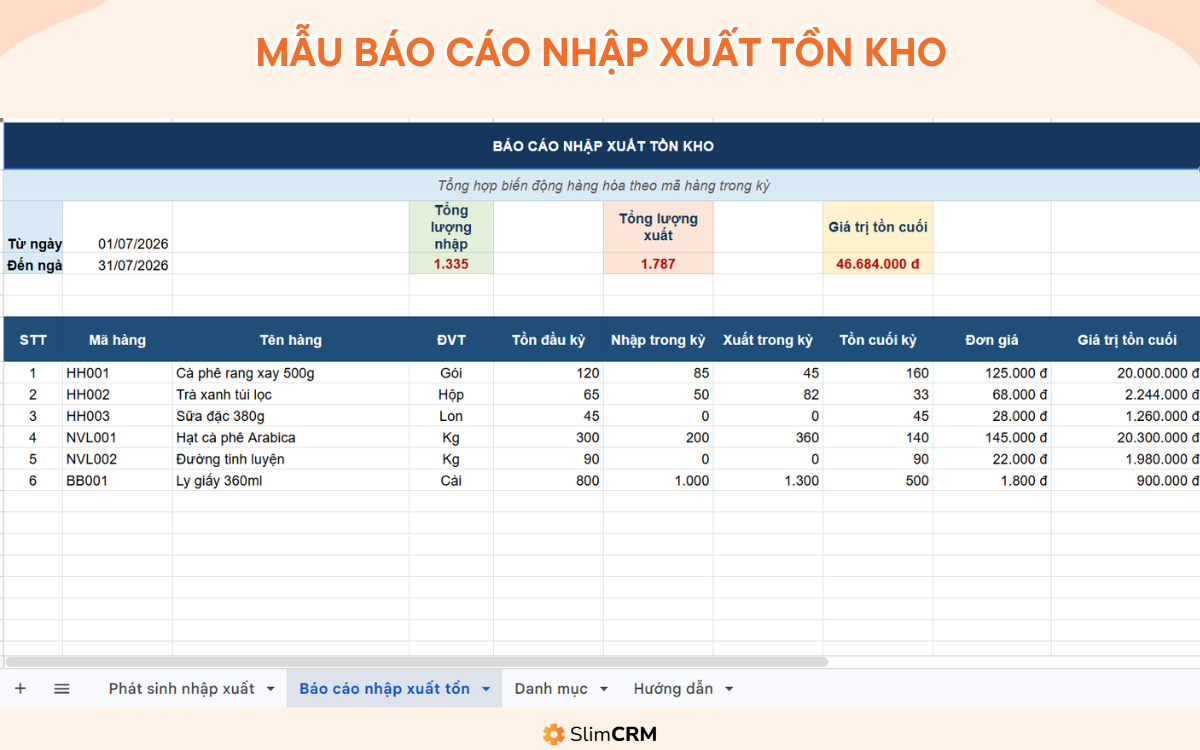Select the Mã hàng column header
1200x750 pixels.
(x=117, y=340)
